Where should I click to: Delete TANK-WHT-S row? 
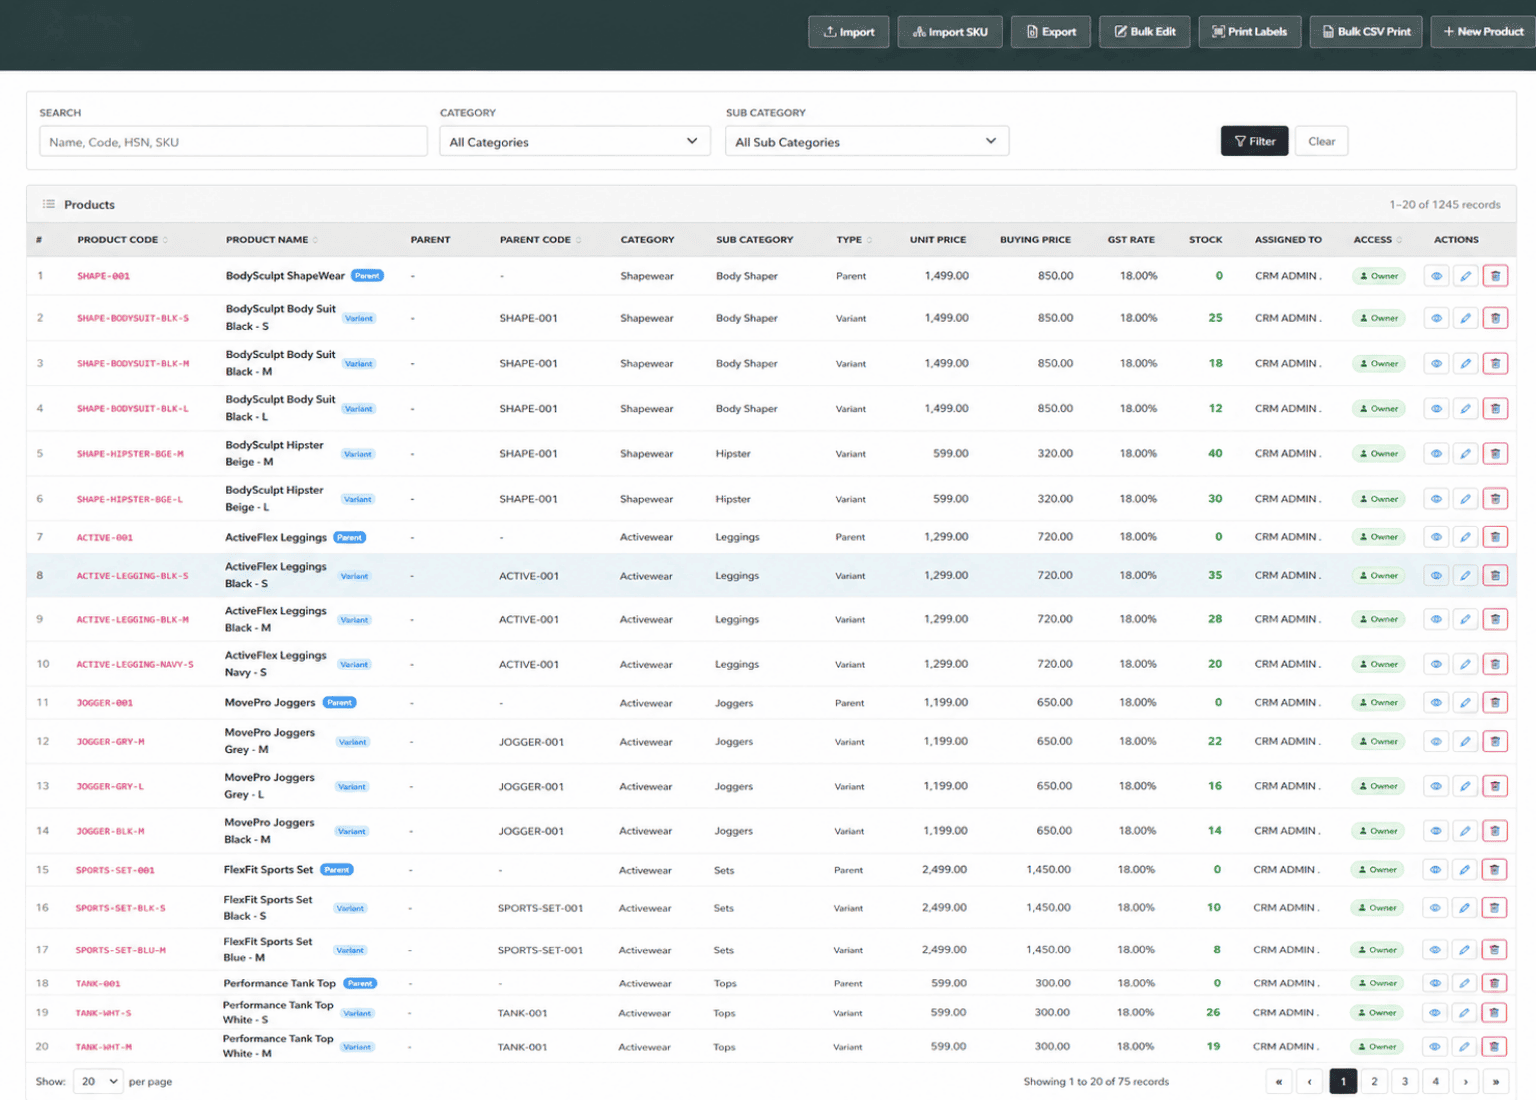pyautogui.click(x=1494, y=1013)
